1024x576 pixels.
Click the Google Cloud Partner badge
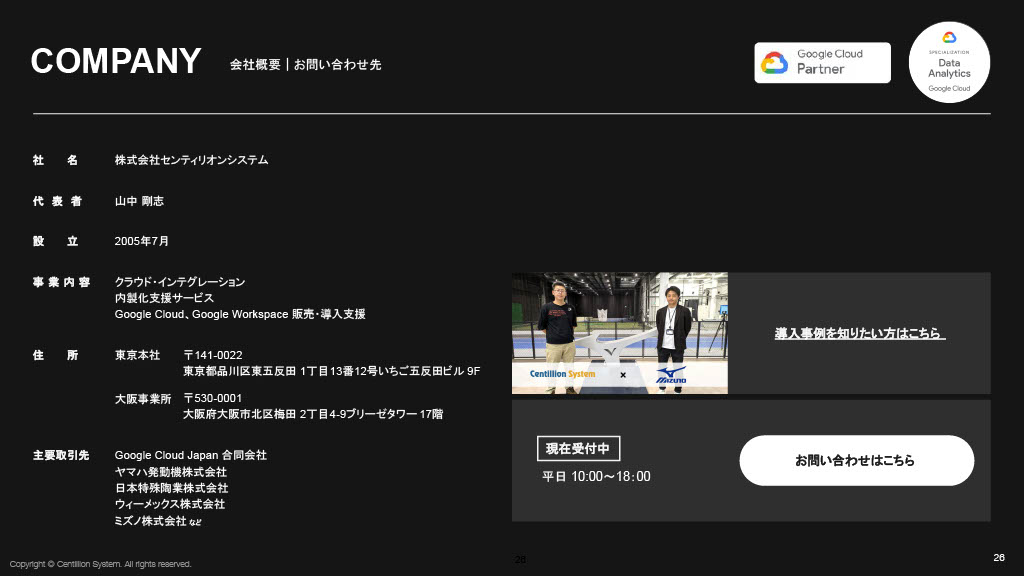pos(822,62)
